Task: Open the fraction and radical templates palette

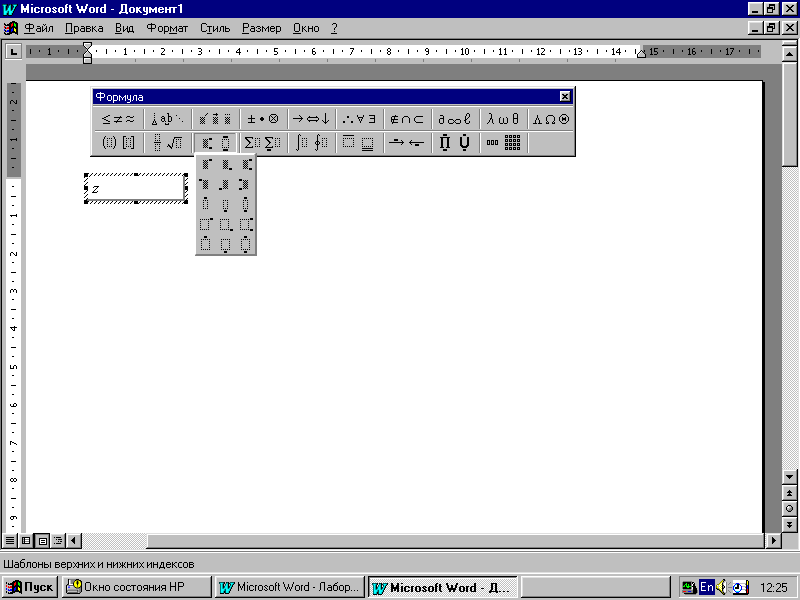Action: click(x=167, y=142)
